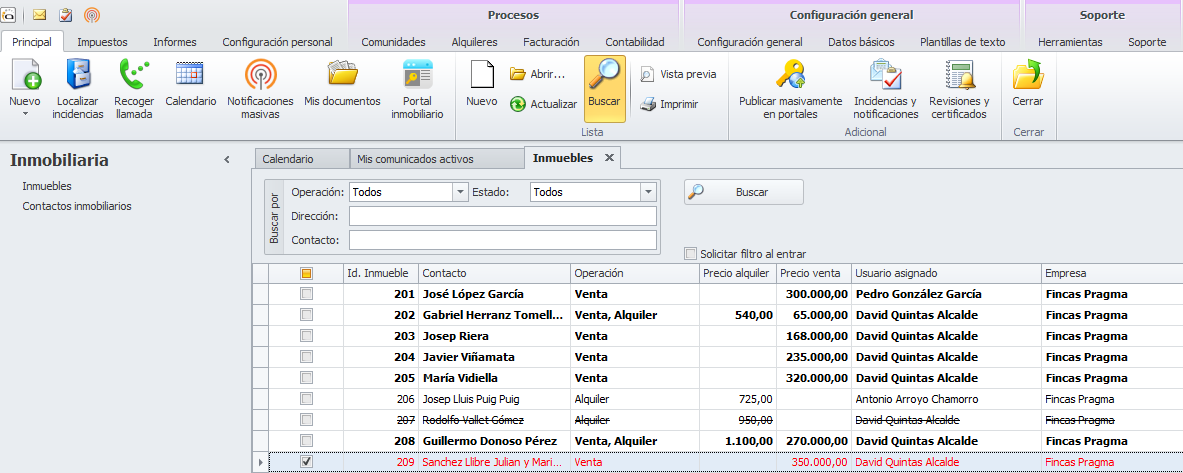Uncheck the box for Sanchez Llibre row
This screenshot has width=1183, height=473.
[x=306, y=462]
